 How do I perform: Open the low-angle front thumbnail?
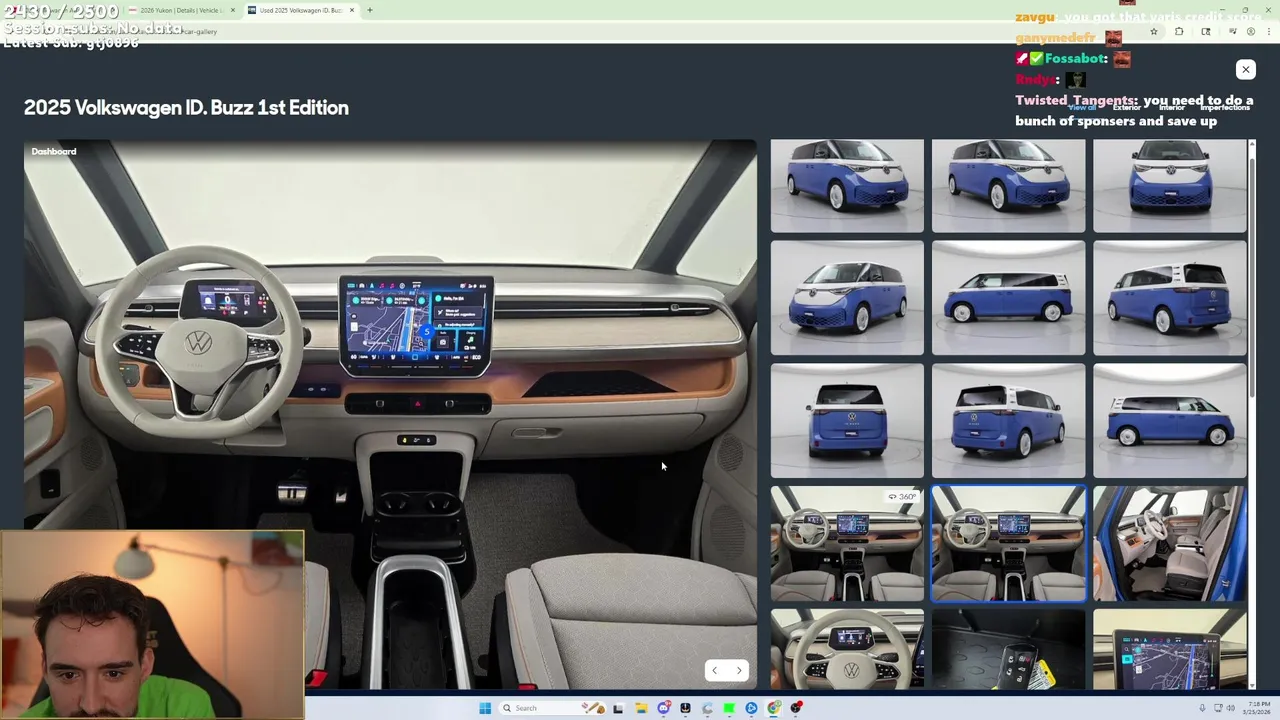click(847, 297)
